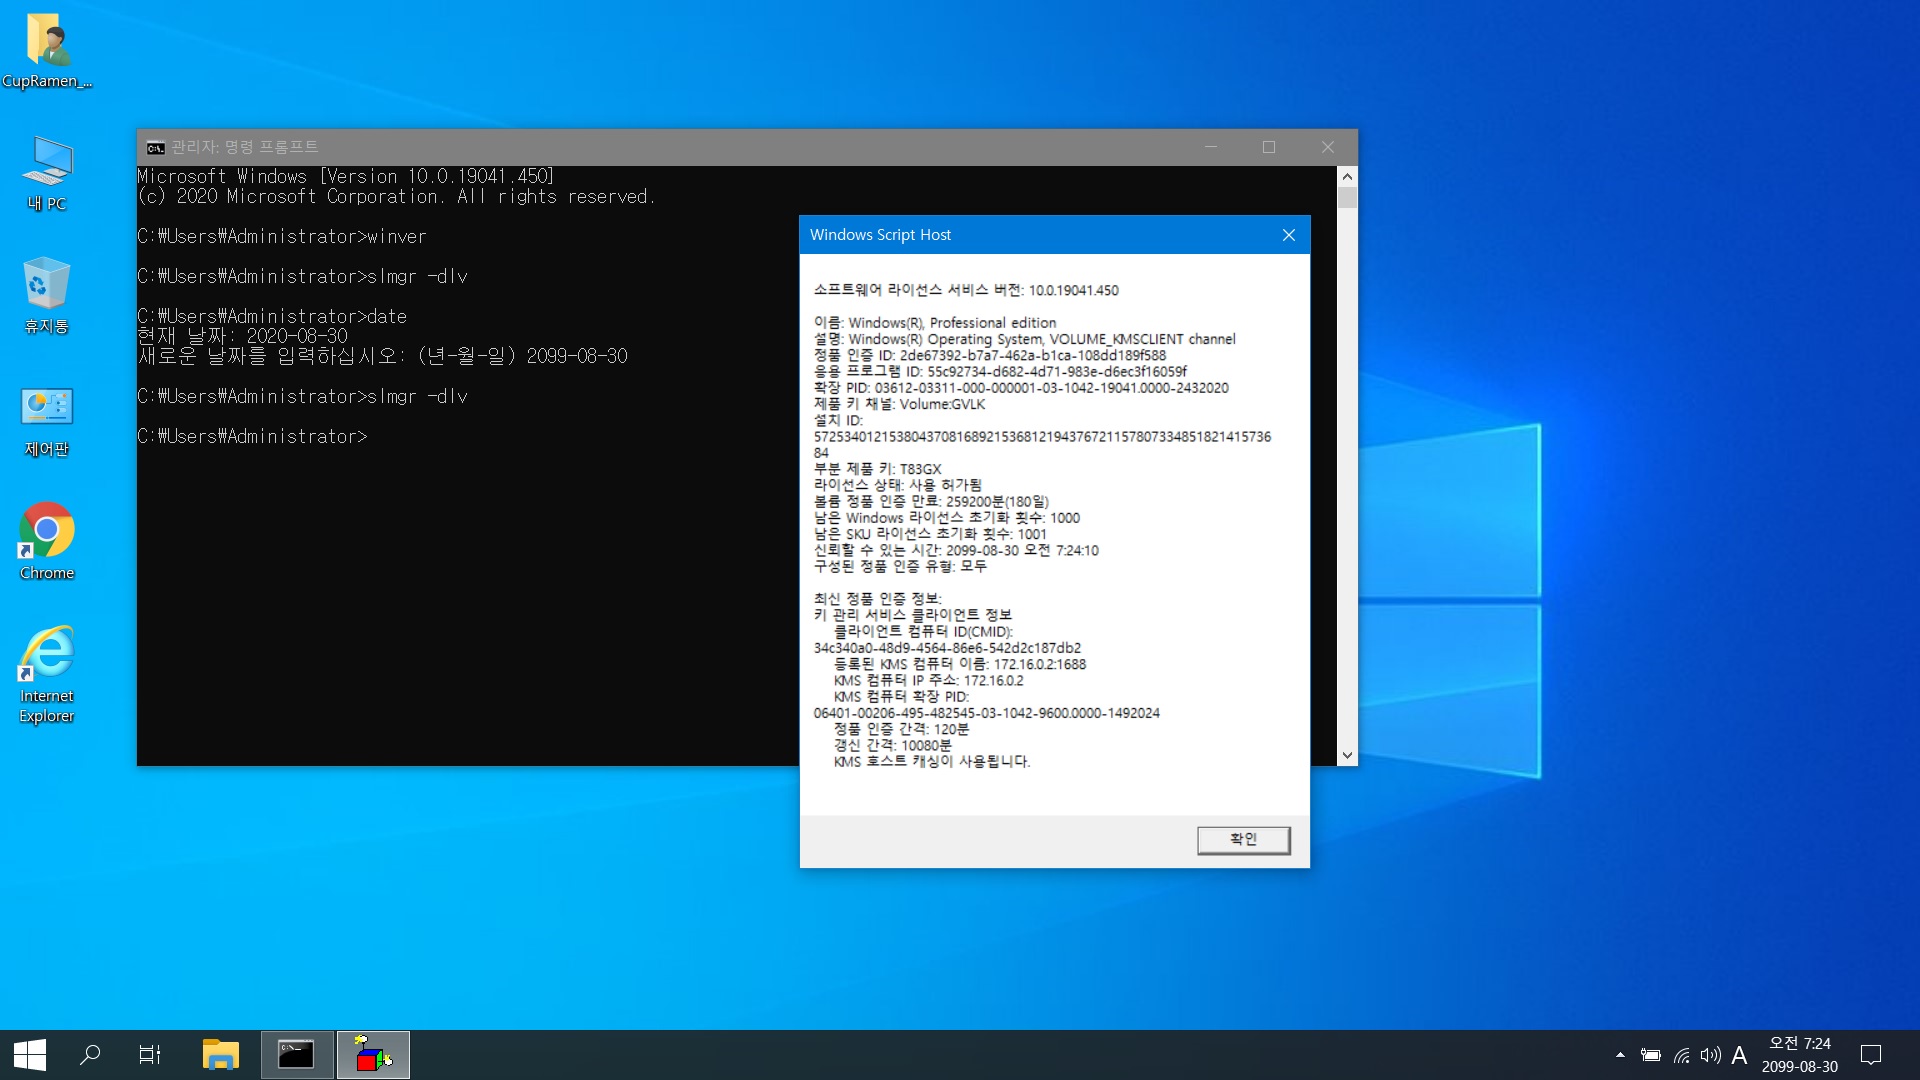Click the '갱신 간격: 10080분' line
1920x1080 pixels.
click(893, 746)
